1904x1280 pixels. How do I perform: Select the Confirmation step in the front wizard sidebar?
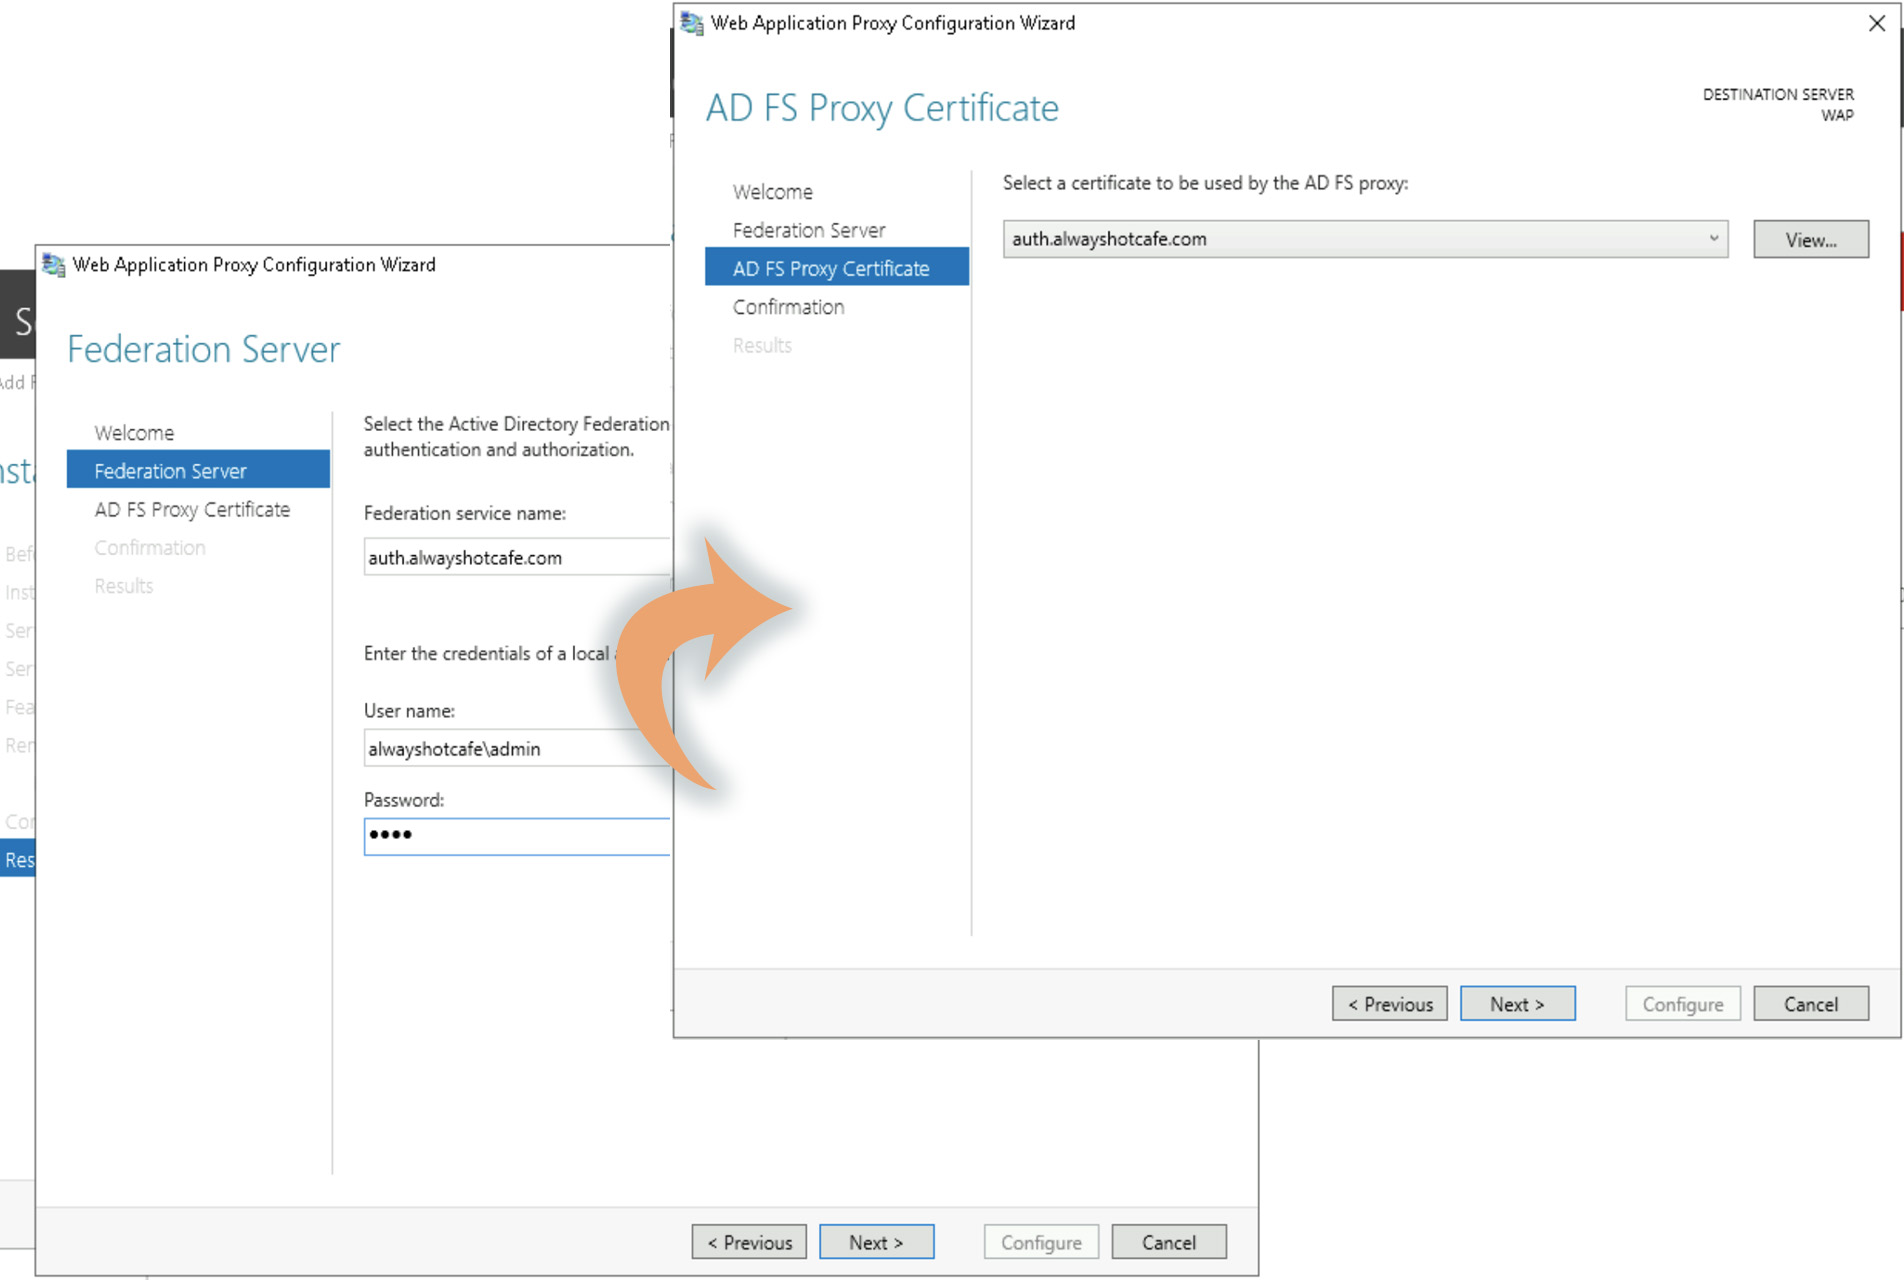click(x=788, y=307)
